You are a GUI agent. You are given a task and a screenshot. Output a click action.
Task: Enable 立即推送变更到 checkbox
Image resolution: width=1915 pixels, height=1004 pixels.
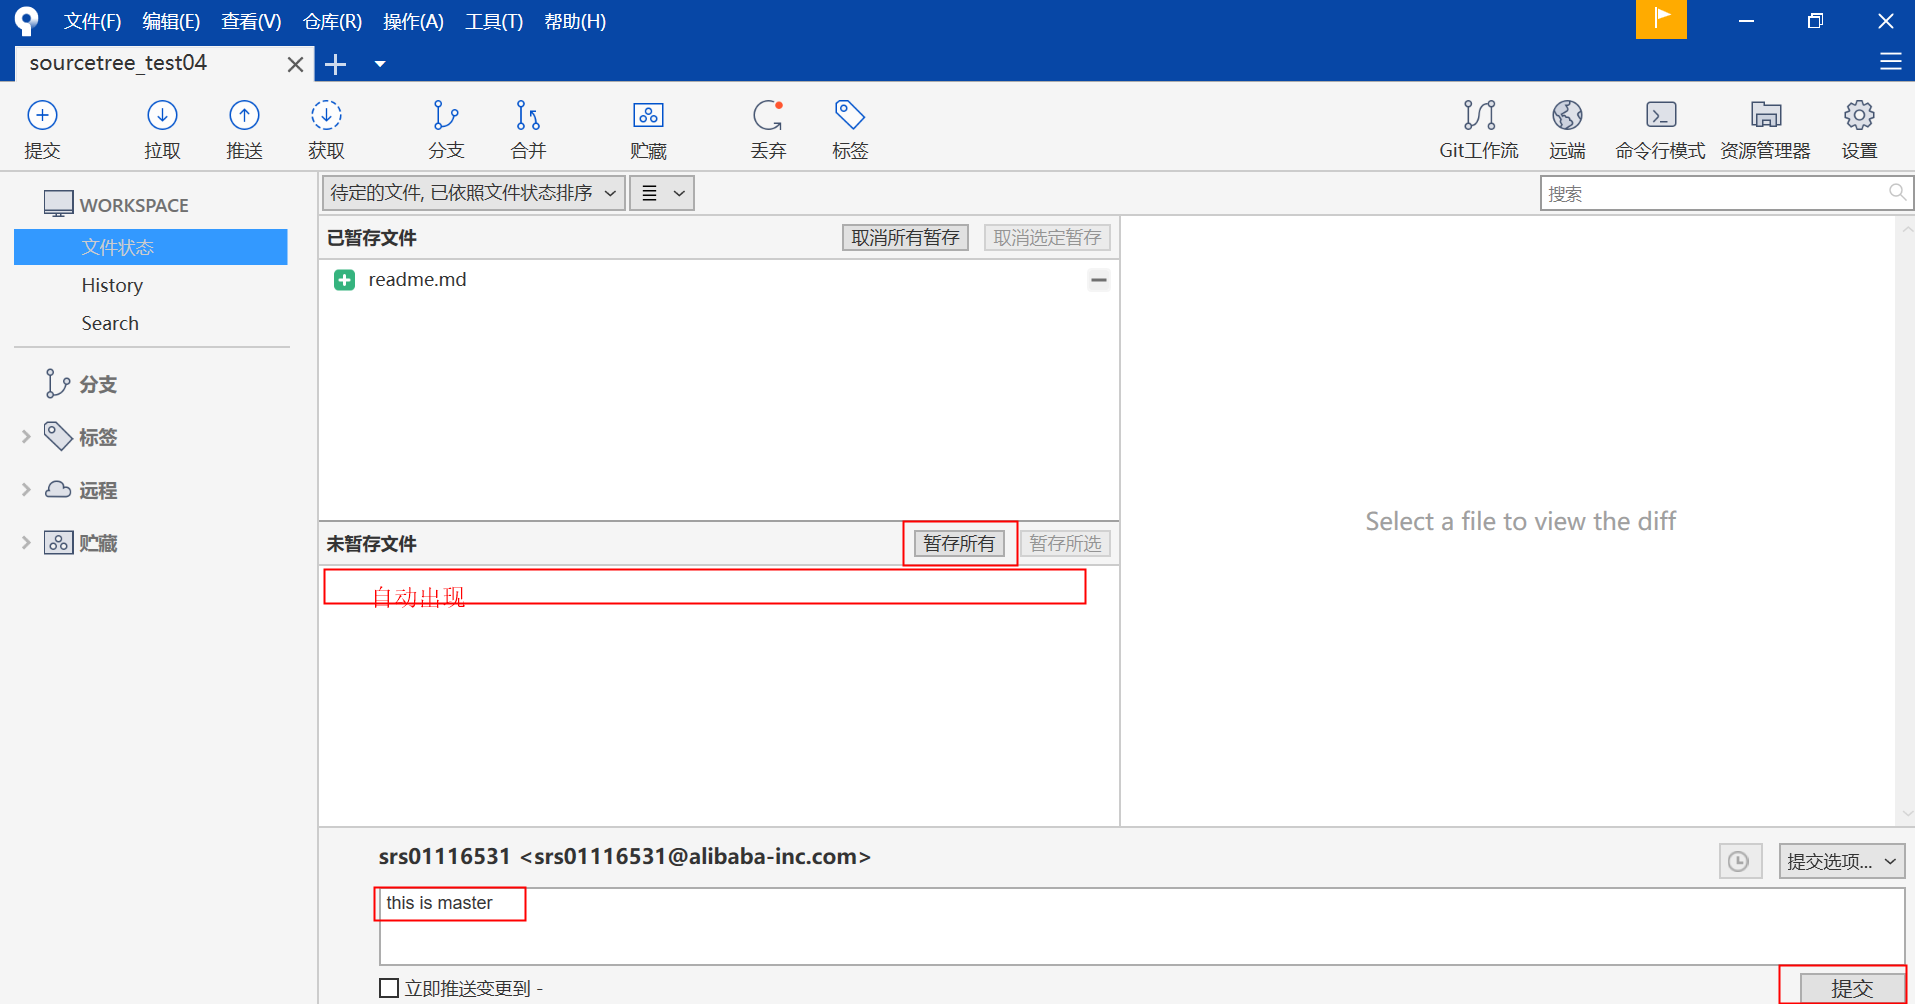(388, 987)
